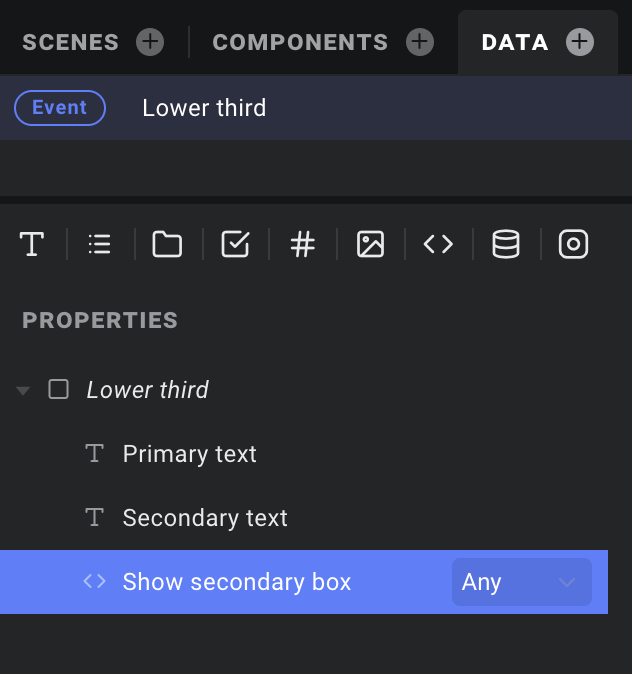632x674 pixels.
Task: Add an image property icon
Action: (x=370, y=244)
